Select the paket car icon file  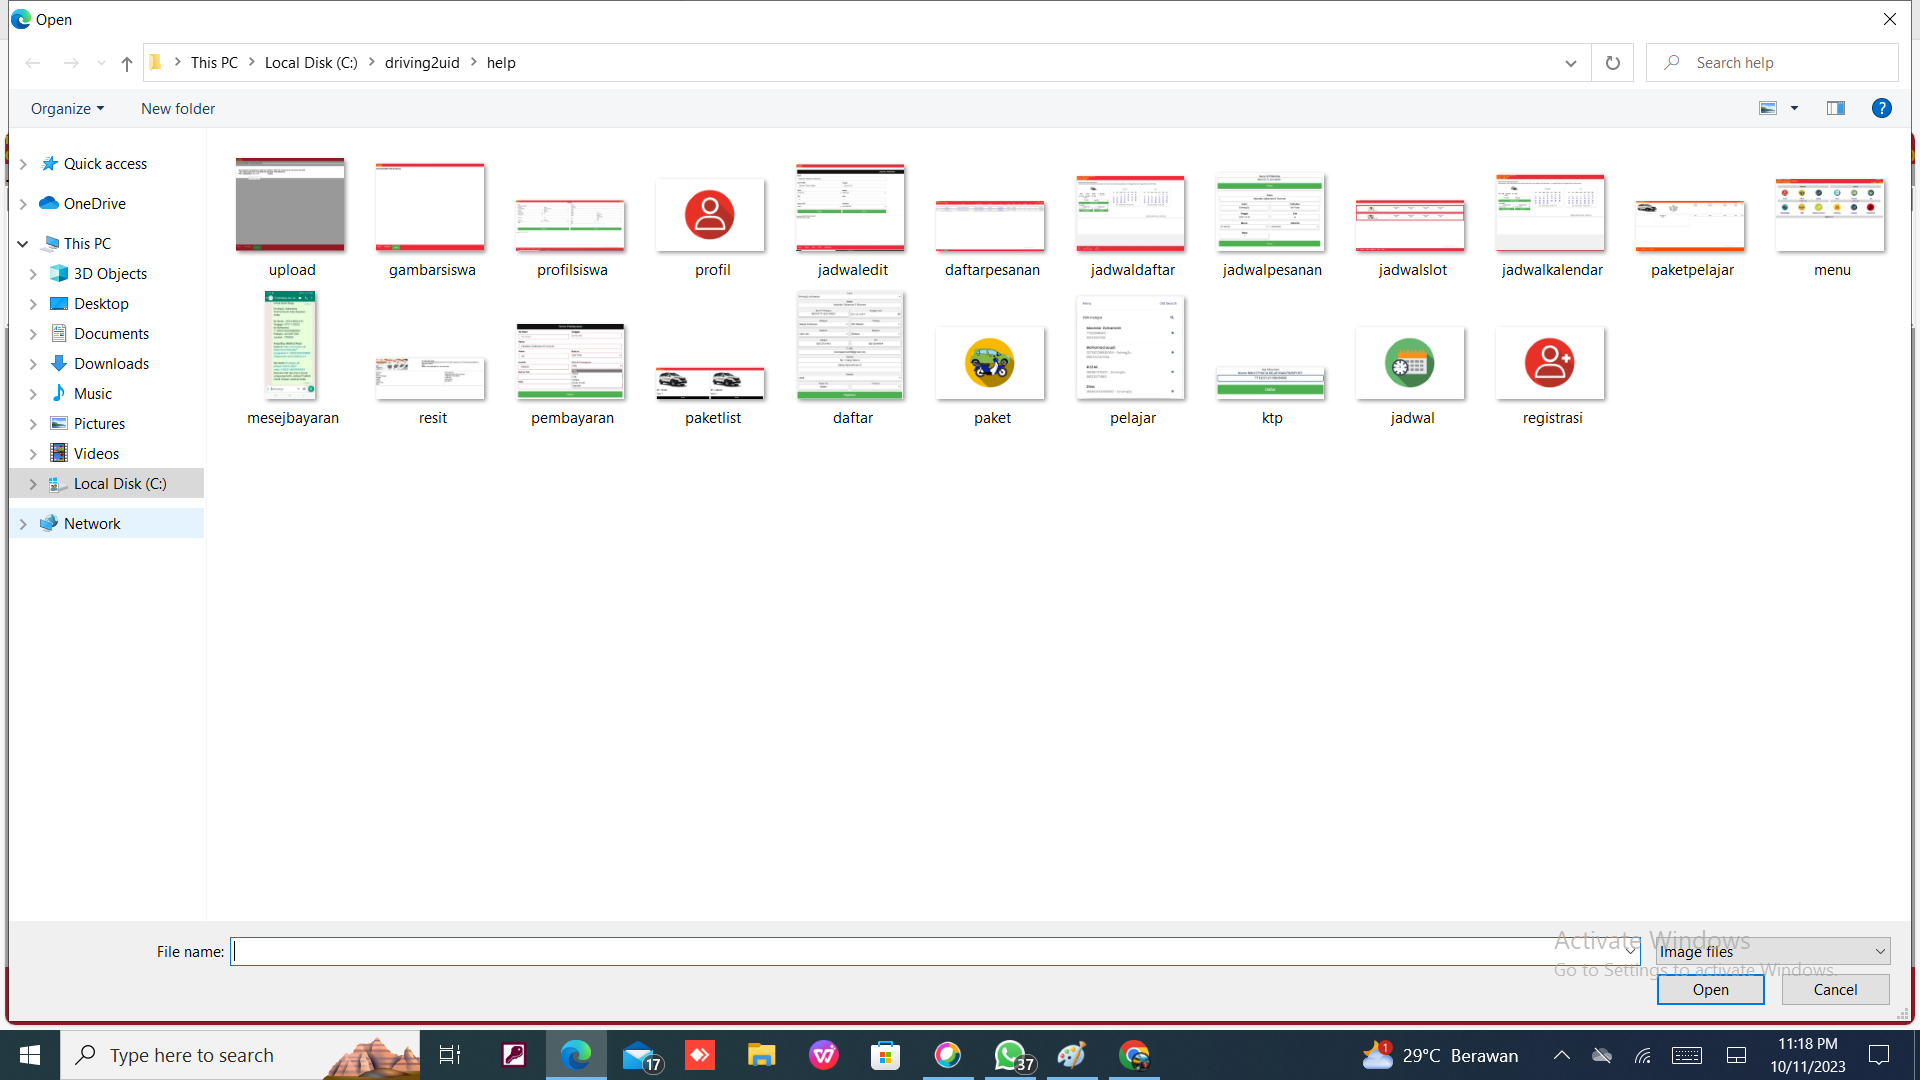pos(990,364)
